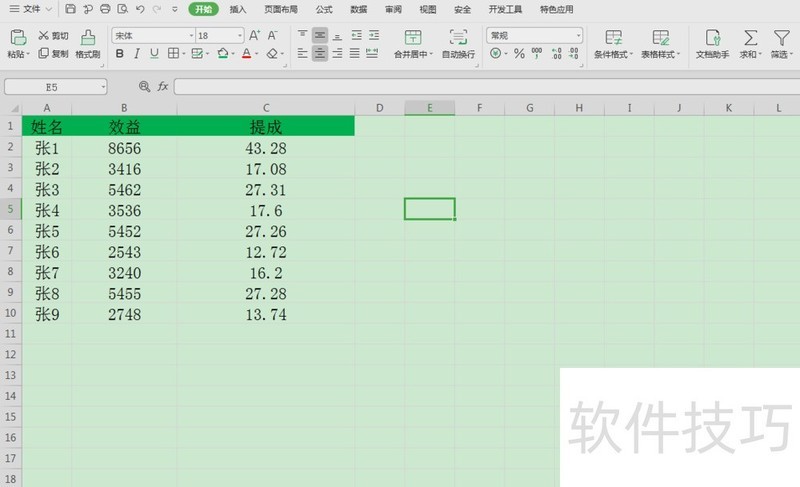Toggle align text left

(x=303, y=53)
